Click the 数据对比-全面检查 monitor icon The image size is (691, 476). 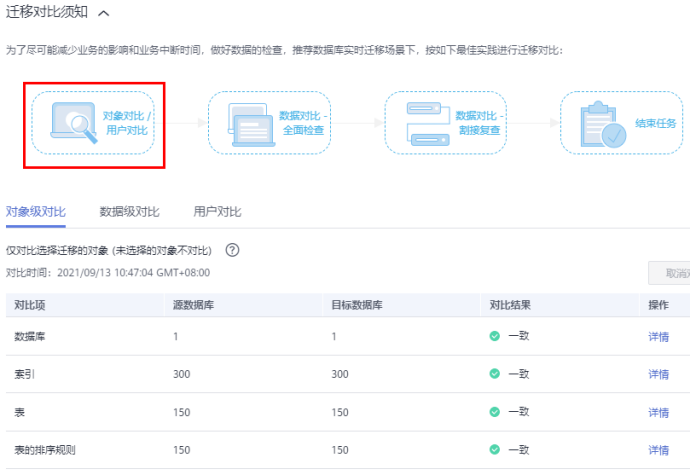252,122
